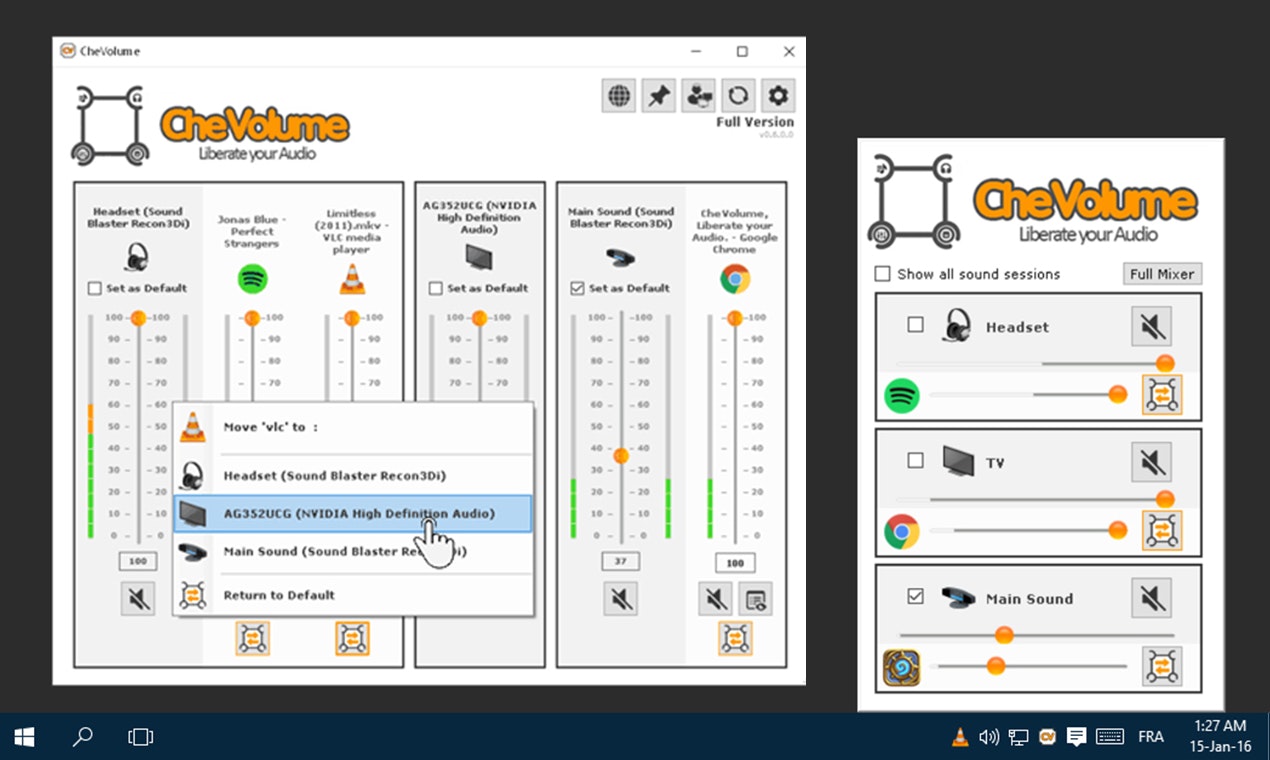Open the action center notification icon
Image resolution: width=1270 pixels, height=760 pixels.
(1077, 737)
